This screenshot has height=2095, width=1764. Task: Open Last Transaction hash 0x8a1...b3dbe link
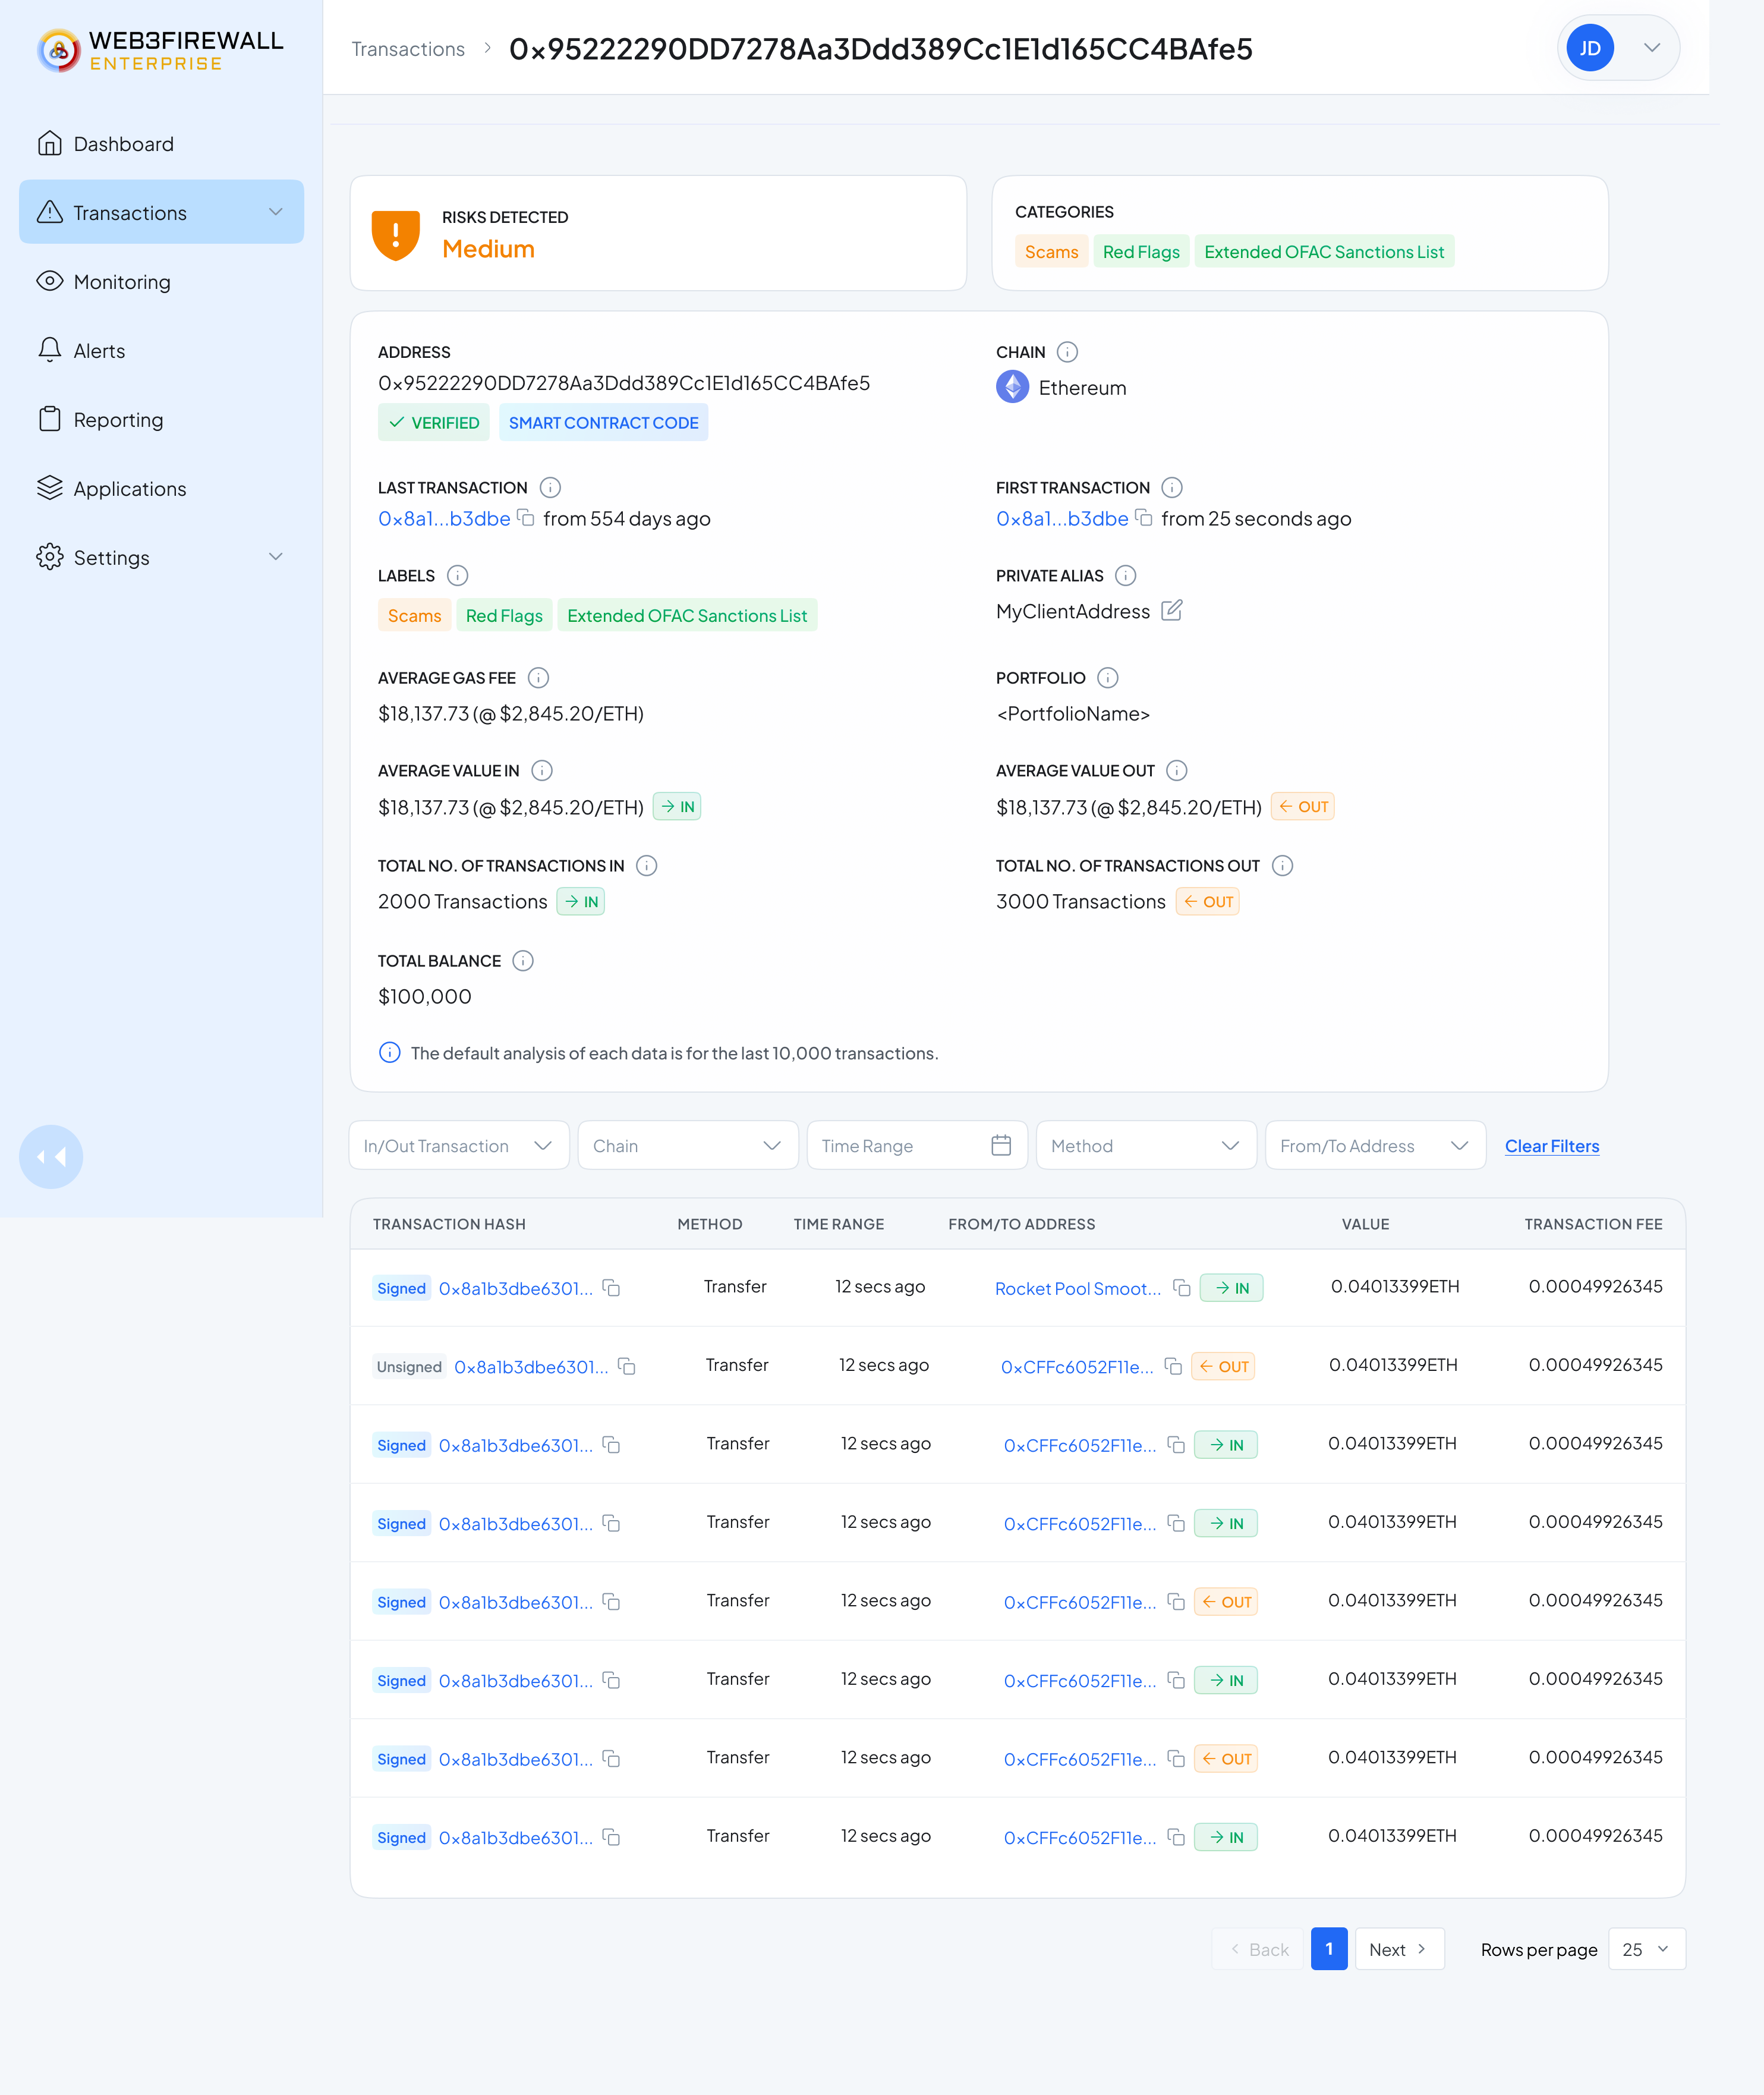[444, 518]
